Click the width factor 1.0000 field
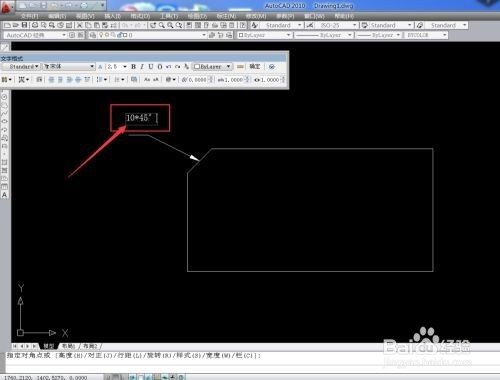The image size is (500, 380). pos(270,80)
